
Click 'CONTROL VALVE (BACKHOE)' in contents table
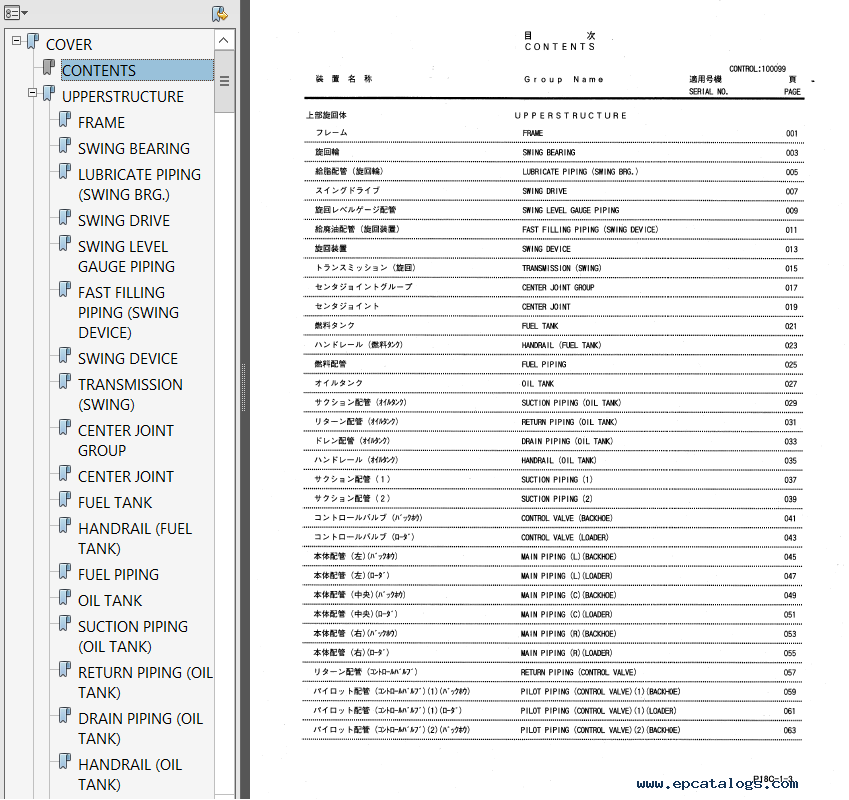(566, 518)
